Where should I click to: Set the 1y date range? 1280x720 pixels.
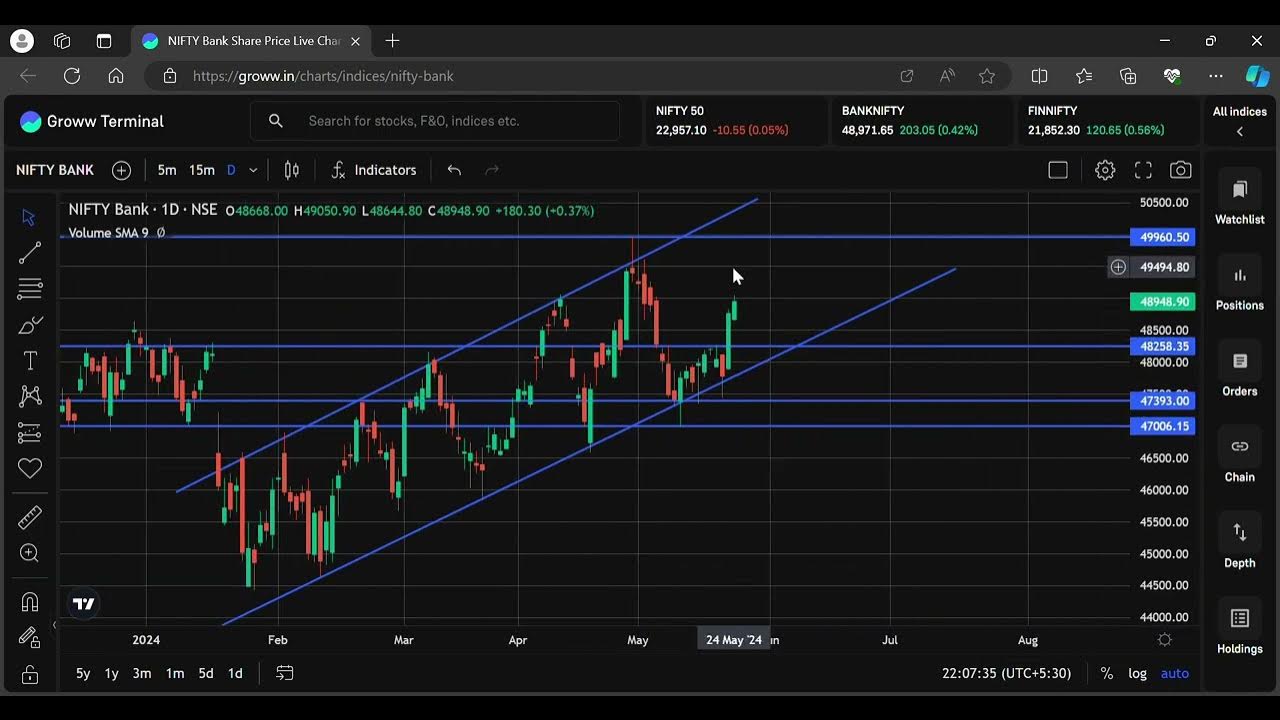[x=112, y=673]
